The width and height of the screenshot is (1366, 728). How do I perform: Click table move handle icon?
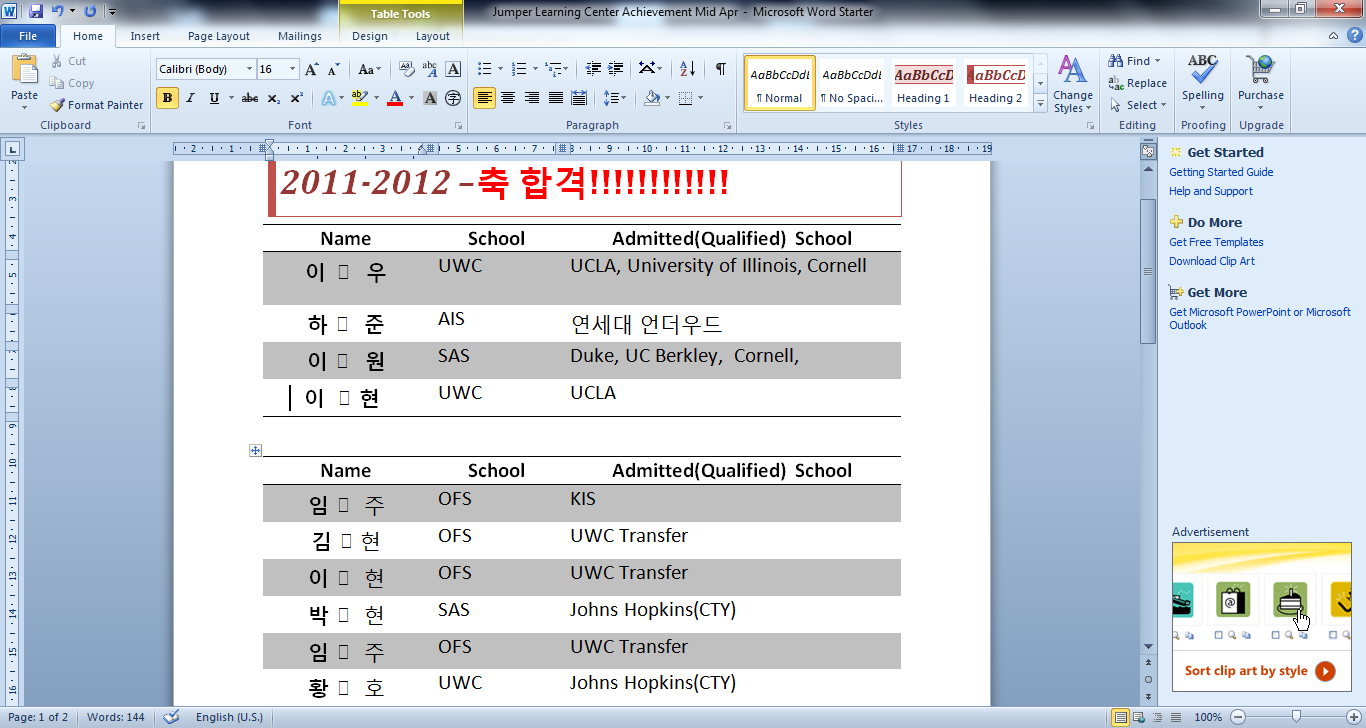[x=255, y=451]
